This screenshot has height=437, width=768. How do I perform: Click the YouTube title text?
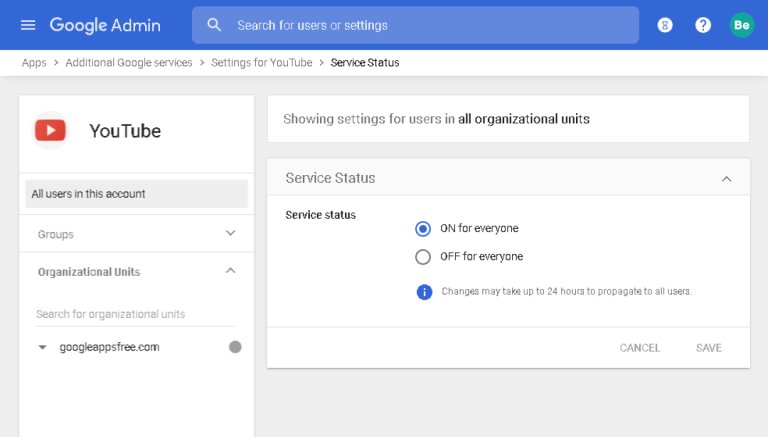125,131
